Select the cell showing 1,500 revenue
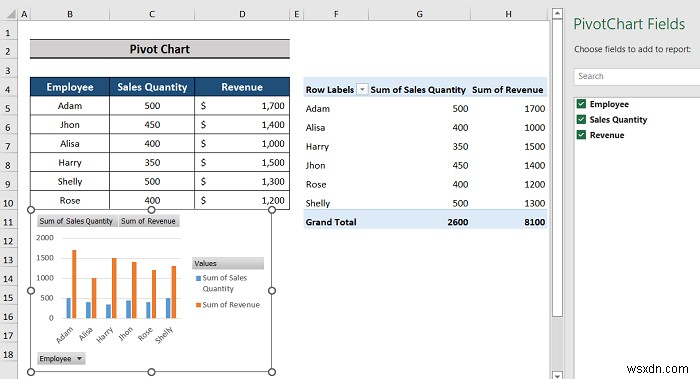Viewport: 700px width, 379px height. click(x=242, y=162)
